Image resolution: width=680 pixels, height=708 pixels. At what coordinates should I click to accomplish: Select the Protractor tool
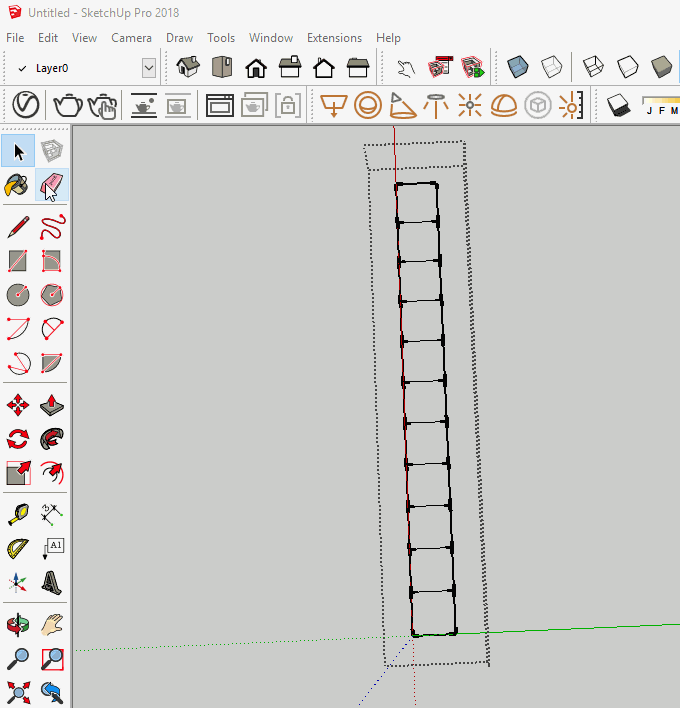pos(18,548)
